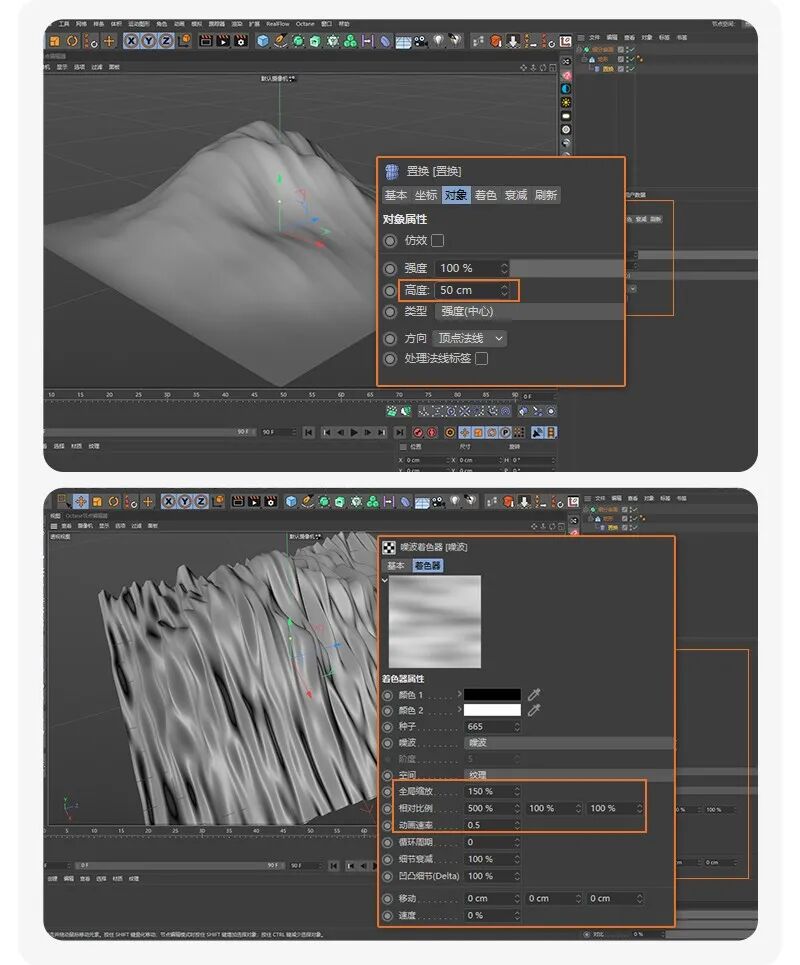800x965 pixels.
Task: Play animation forward in top window
Action: pos(354,433)
